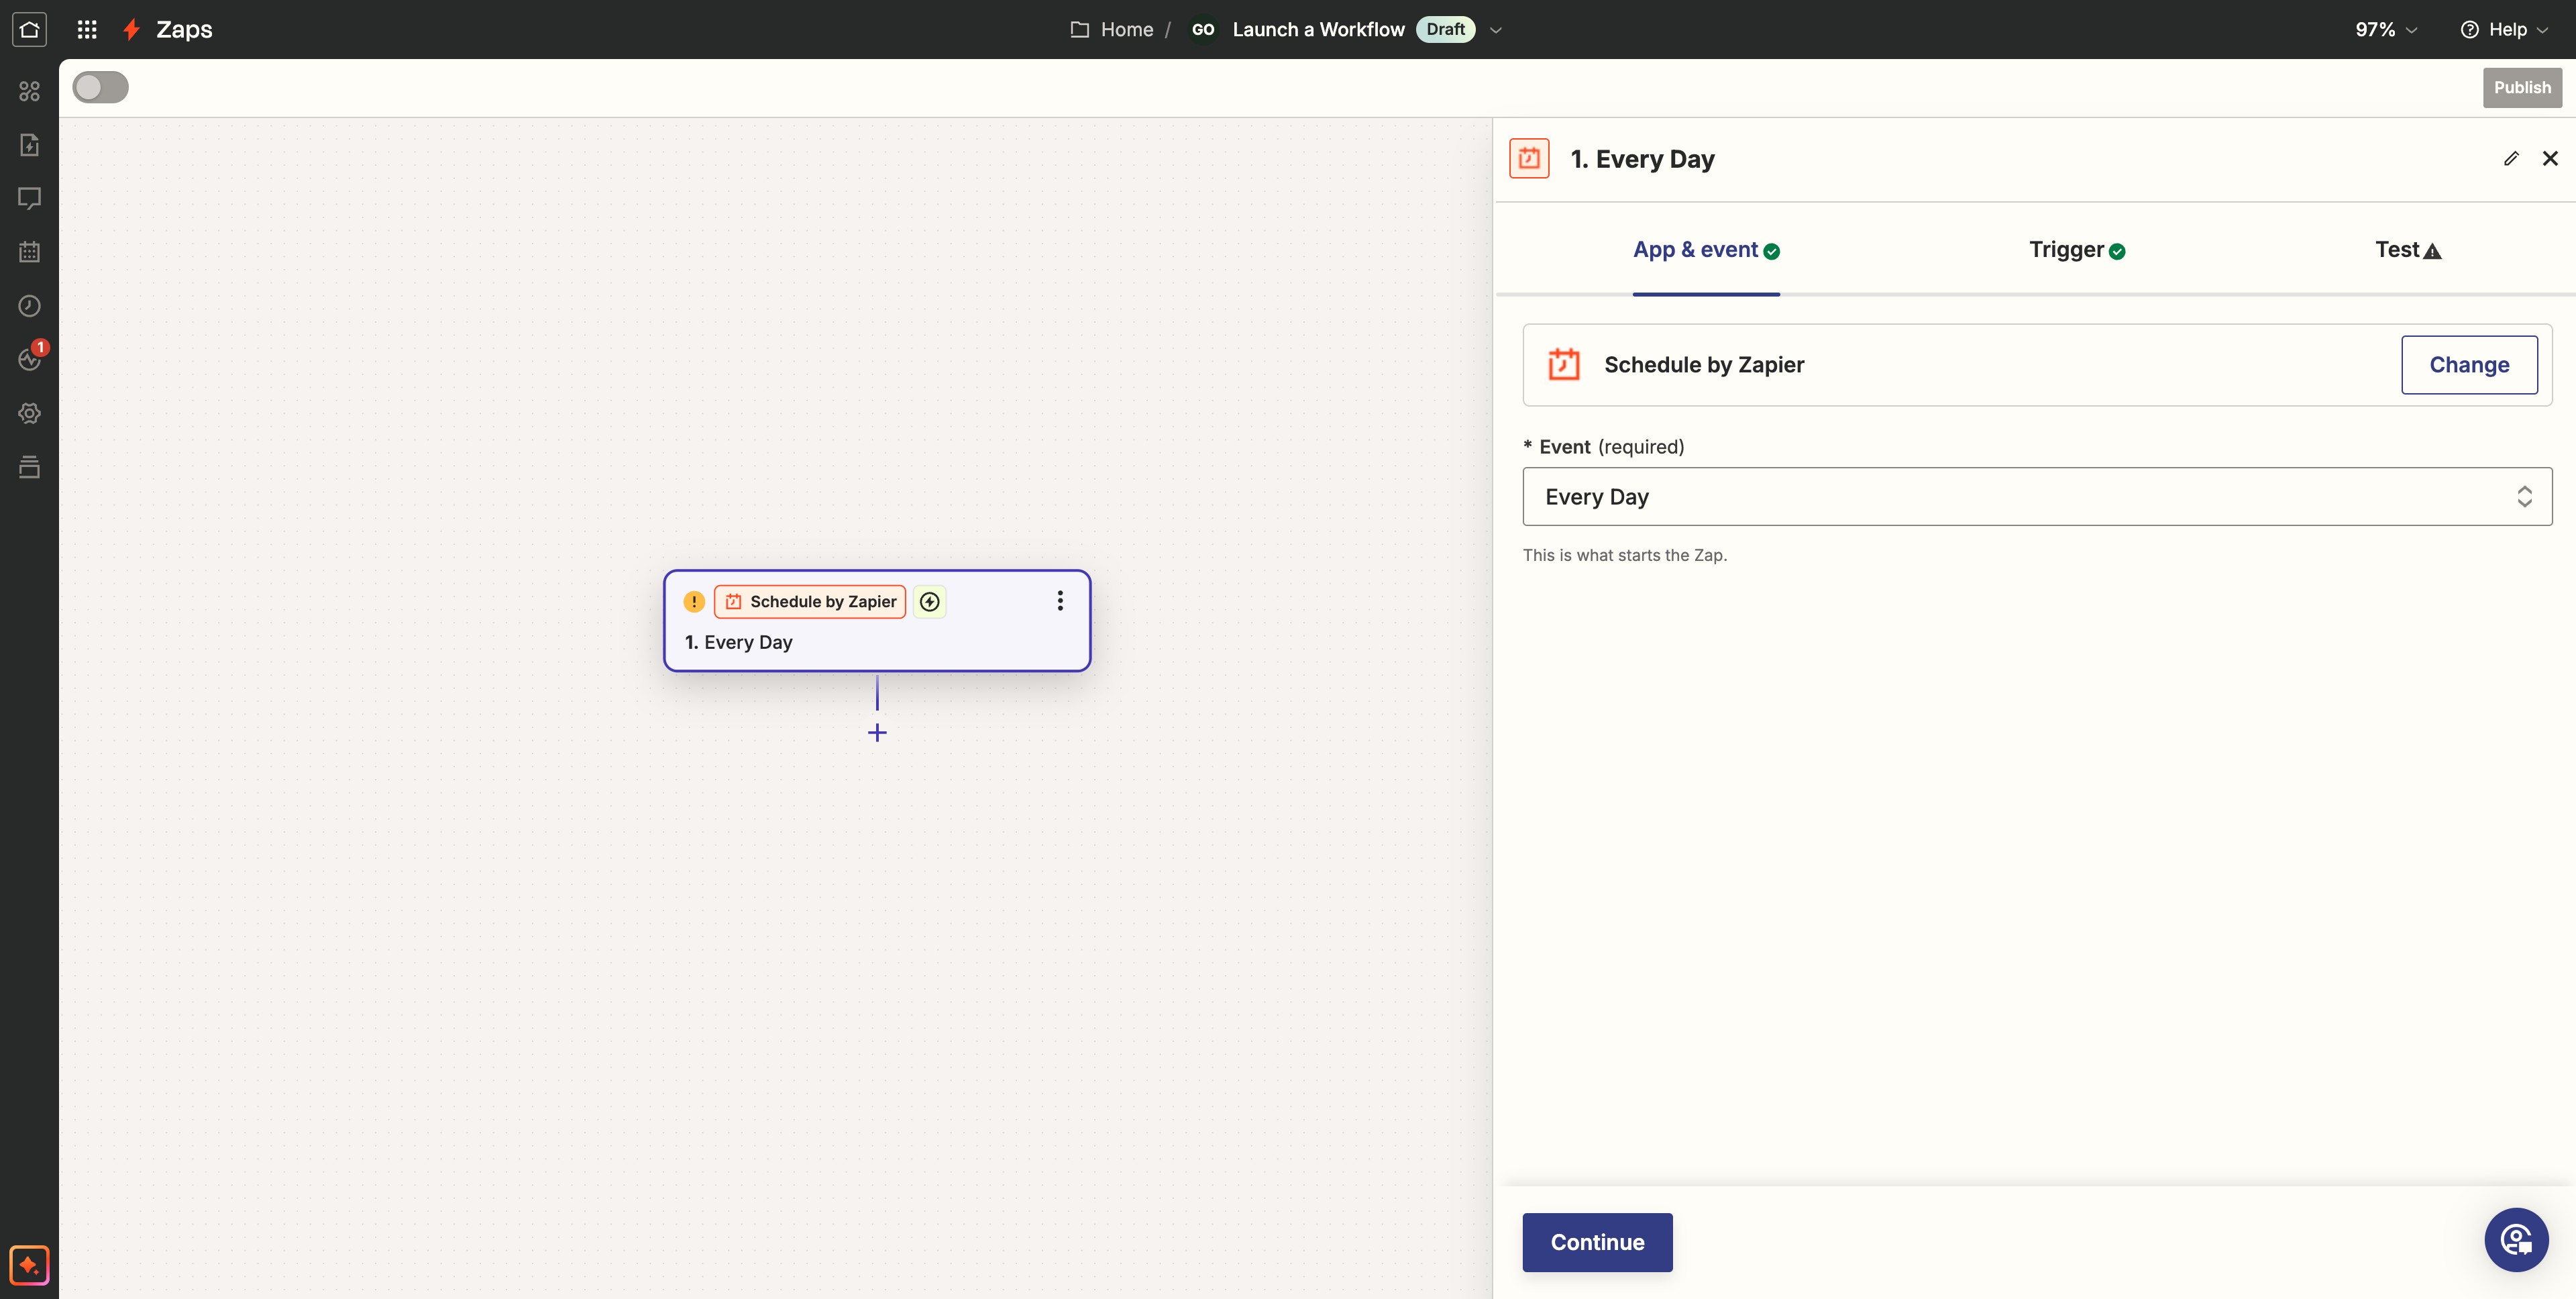2576x1299 pixels.
Task: Open the support chat bubble
Action: [x=2516, y=1240]
